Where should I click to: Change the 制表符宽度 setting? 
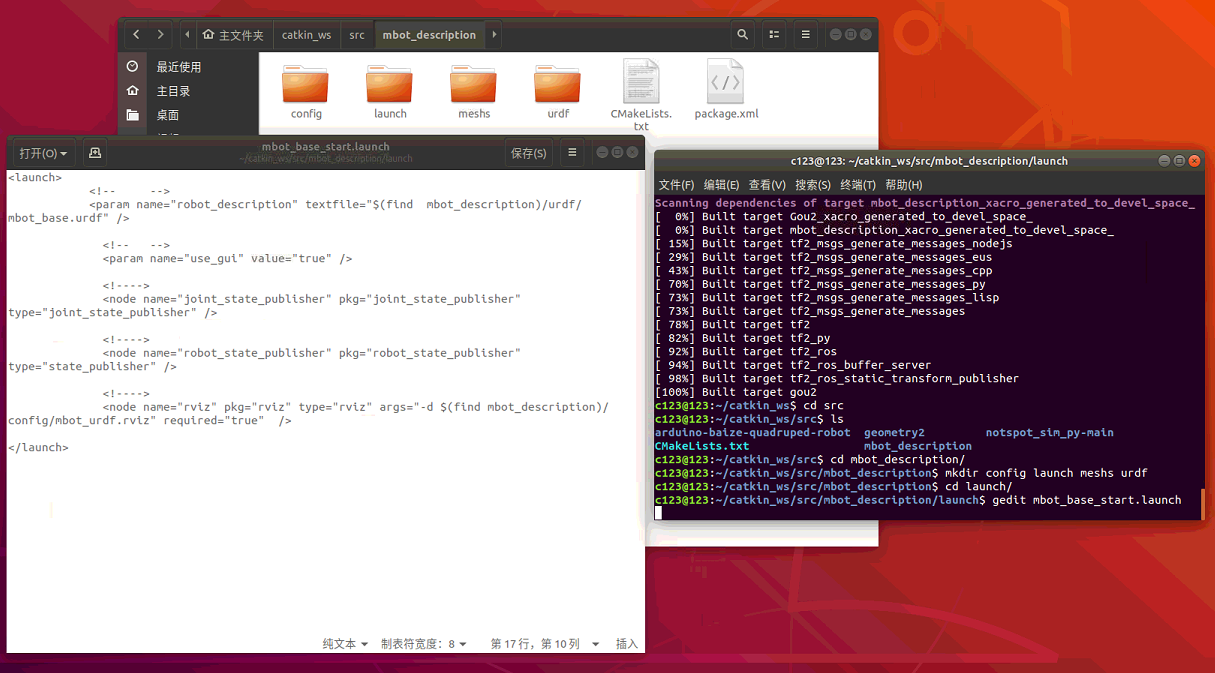pyautogui.click(x=424, y=644)
